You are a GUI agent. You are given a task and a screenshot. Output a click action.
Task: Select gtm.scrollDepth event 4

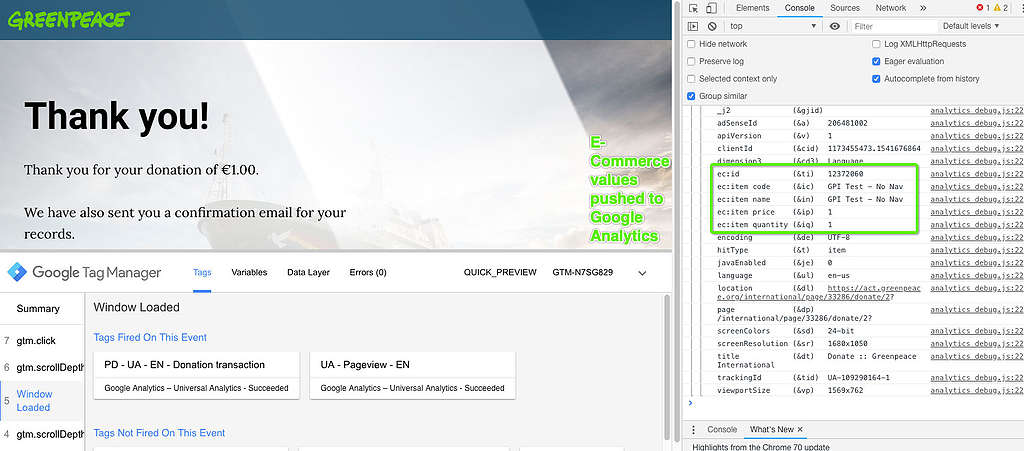click(x=42, y=434)
